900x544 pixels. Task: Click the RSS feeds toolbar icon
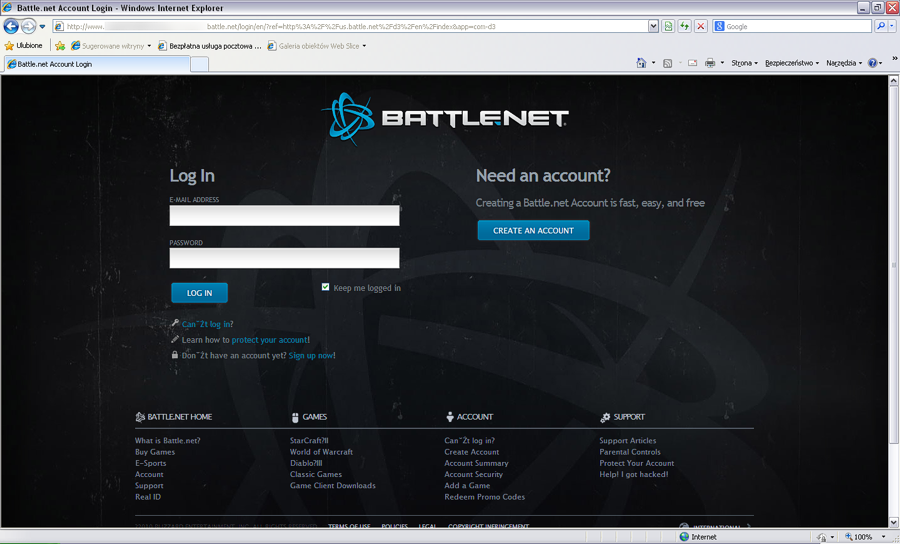667,63
